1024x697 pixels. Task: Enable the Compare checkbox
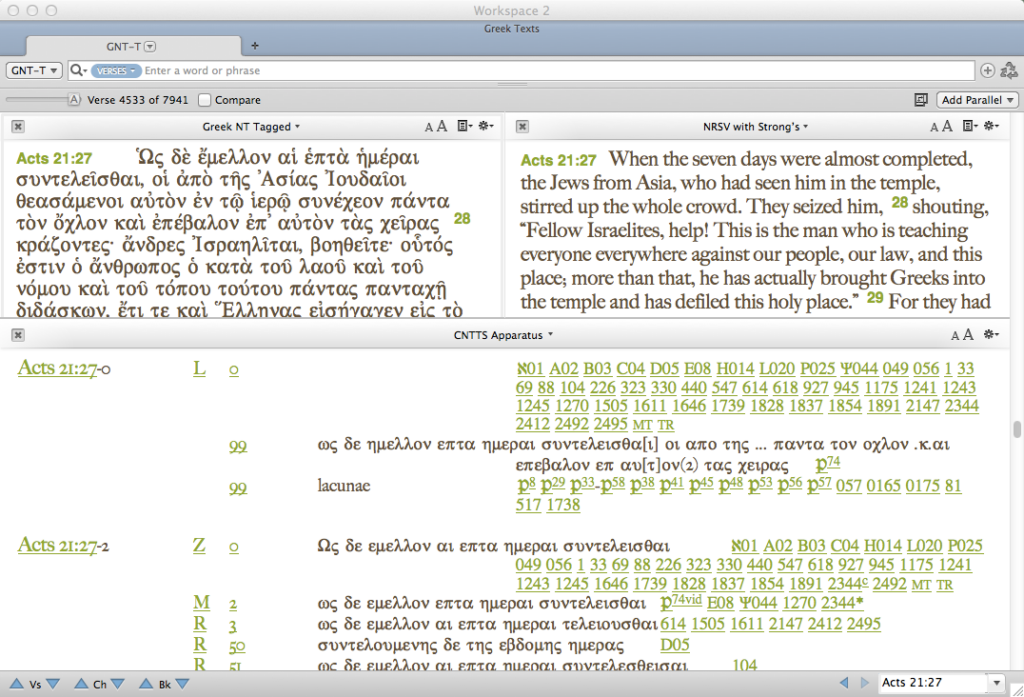205,100
